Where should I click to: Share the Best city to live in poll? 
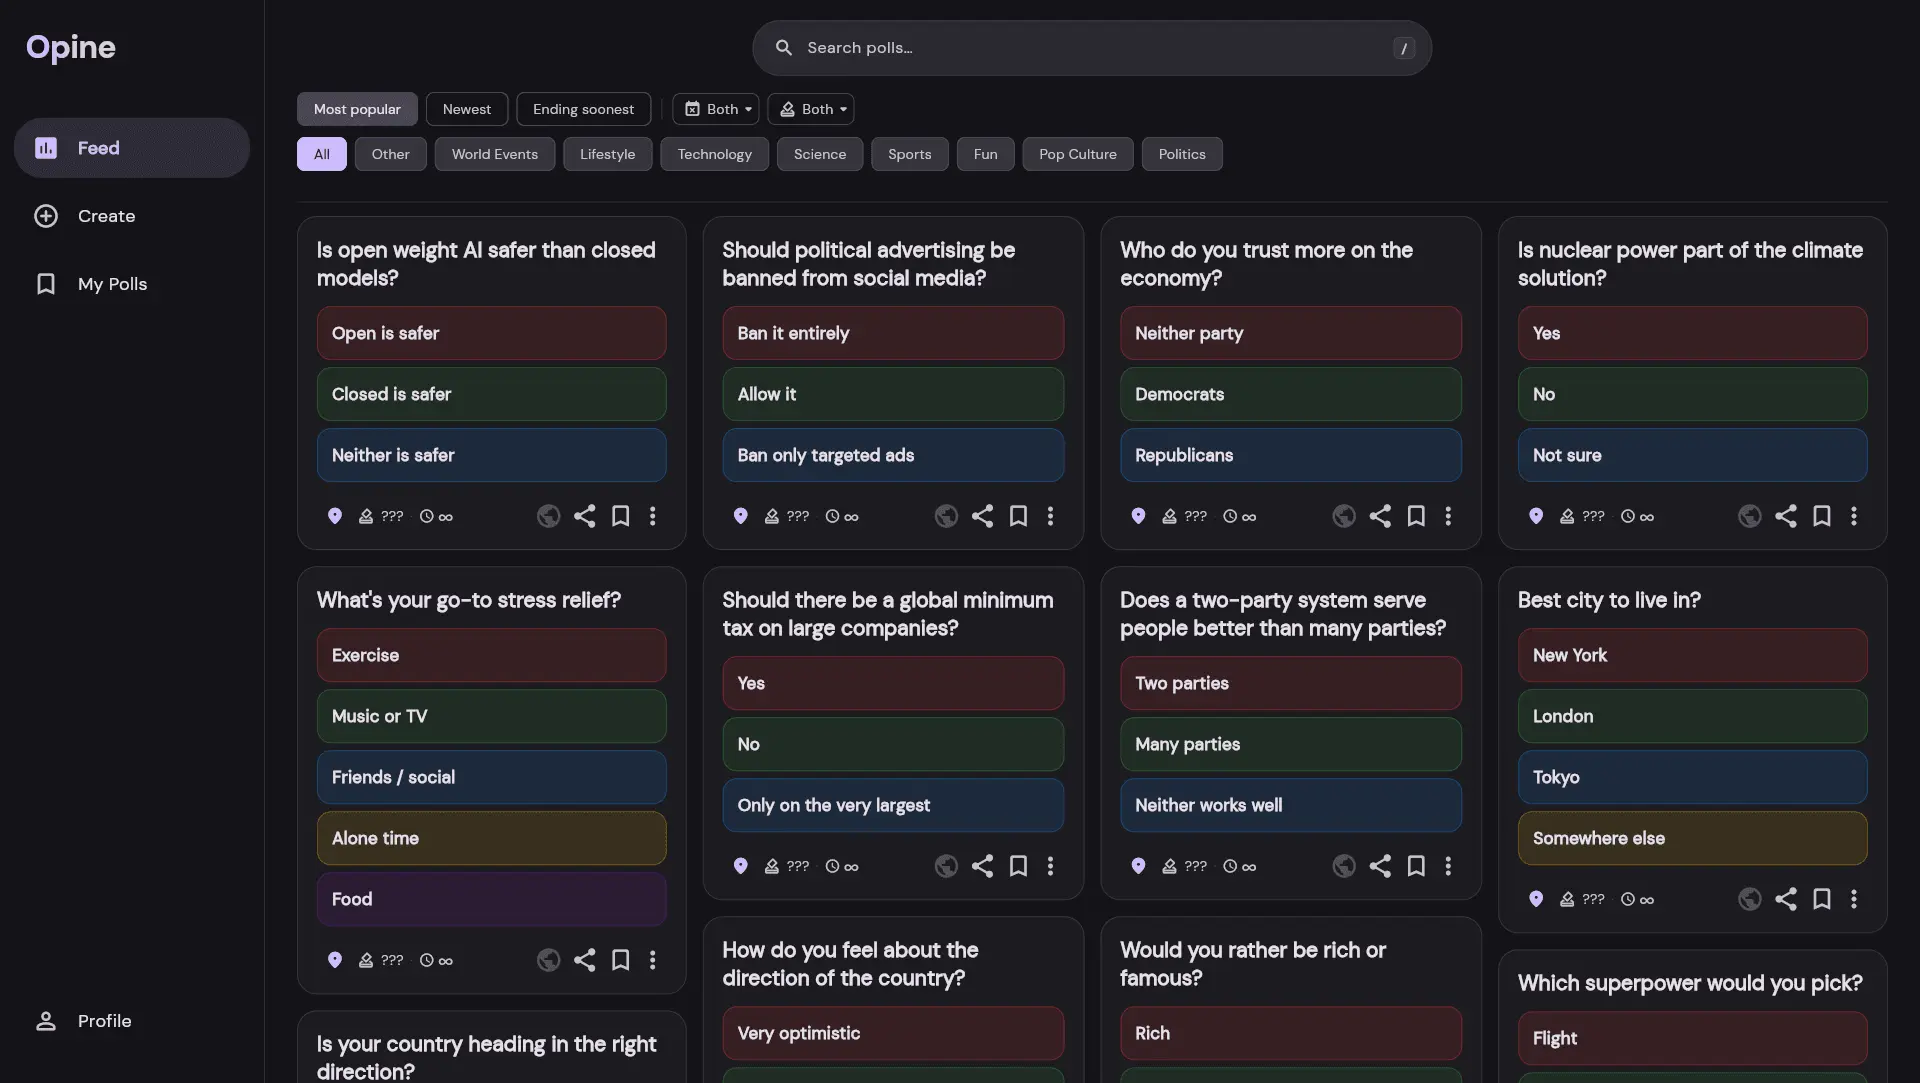1785,899
